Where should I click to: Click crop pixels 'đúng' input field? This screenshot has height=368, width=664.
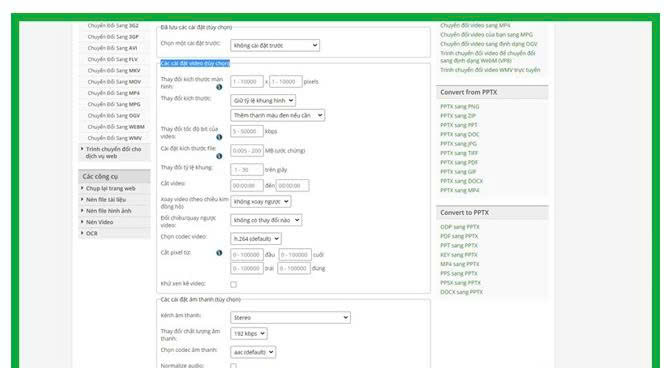[294, 268]
